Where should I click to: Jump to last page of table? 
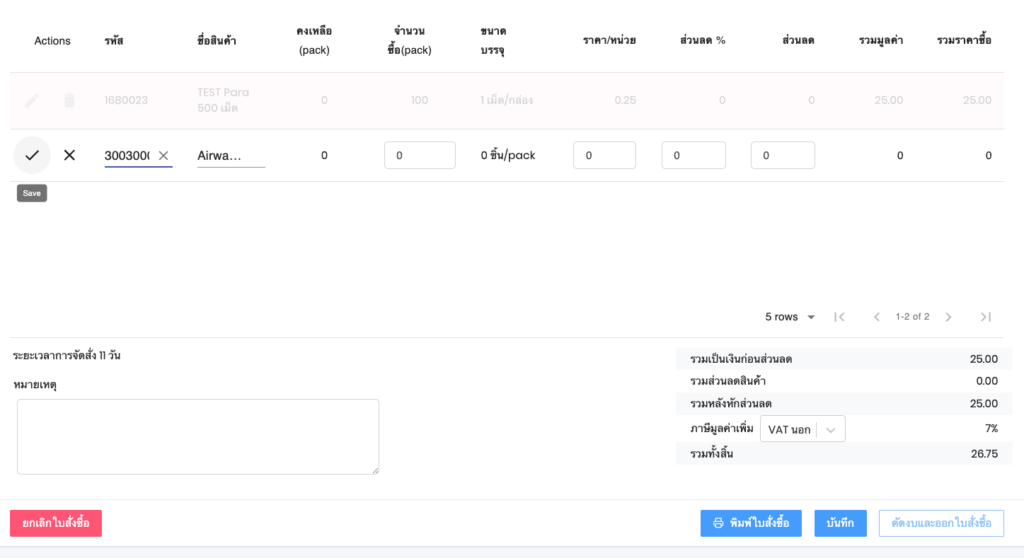click(x=985, y=317)
